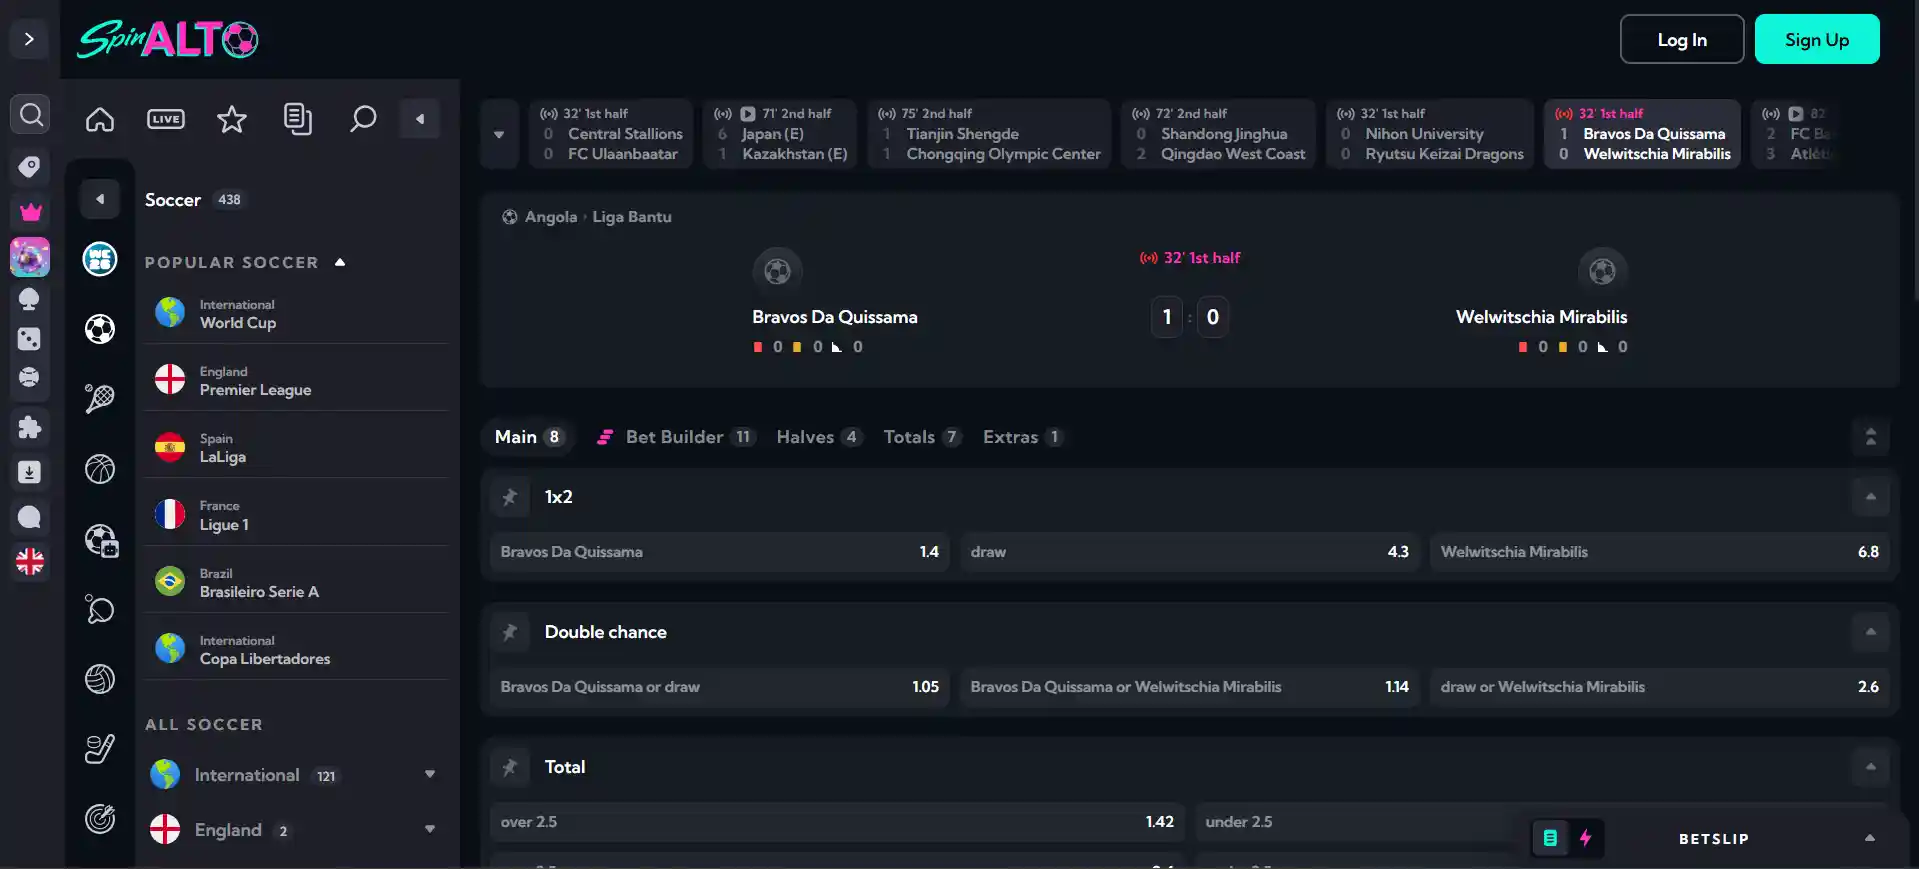
Task: Select the esoccer sport icon
Action: pos(101,540)
